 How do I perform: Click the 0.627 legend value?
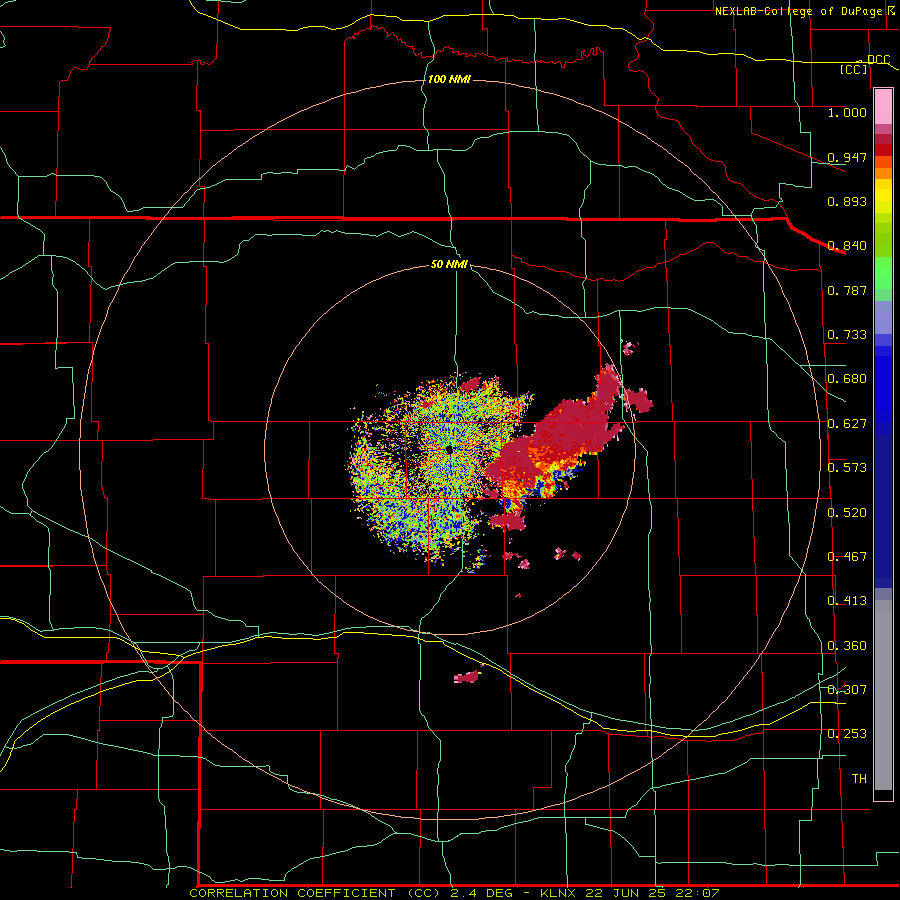pyautogui.click(x=847, y=424)
